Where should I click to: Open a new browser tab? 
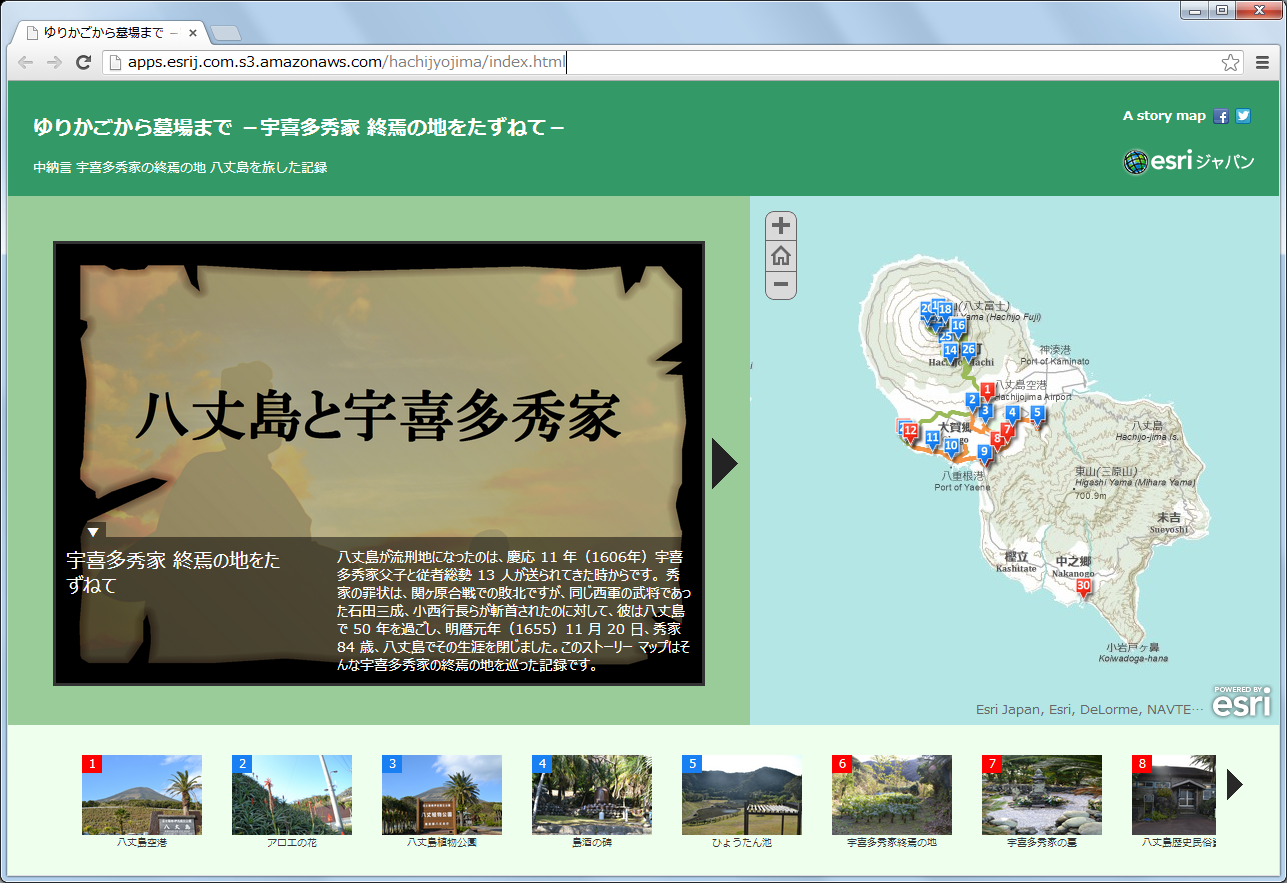tap(226, 33)
